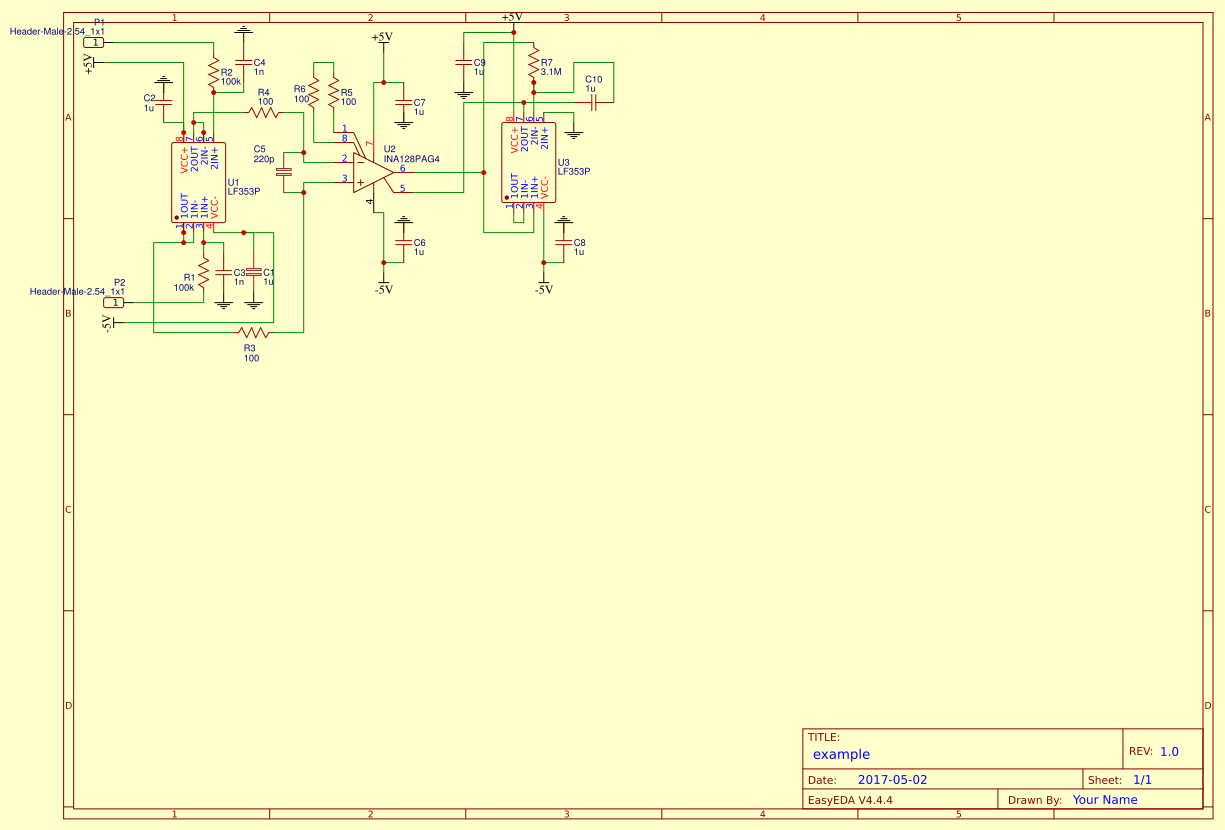Click the LF353P text beside U1
Image resolution: width=1225 pixels, height=830 pixels.
(x=243, y=191)
